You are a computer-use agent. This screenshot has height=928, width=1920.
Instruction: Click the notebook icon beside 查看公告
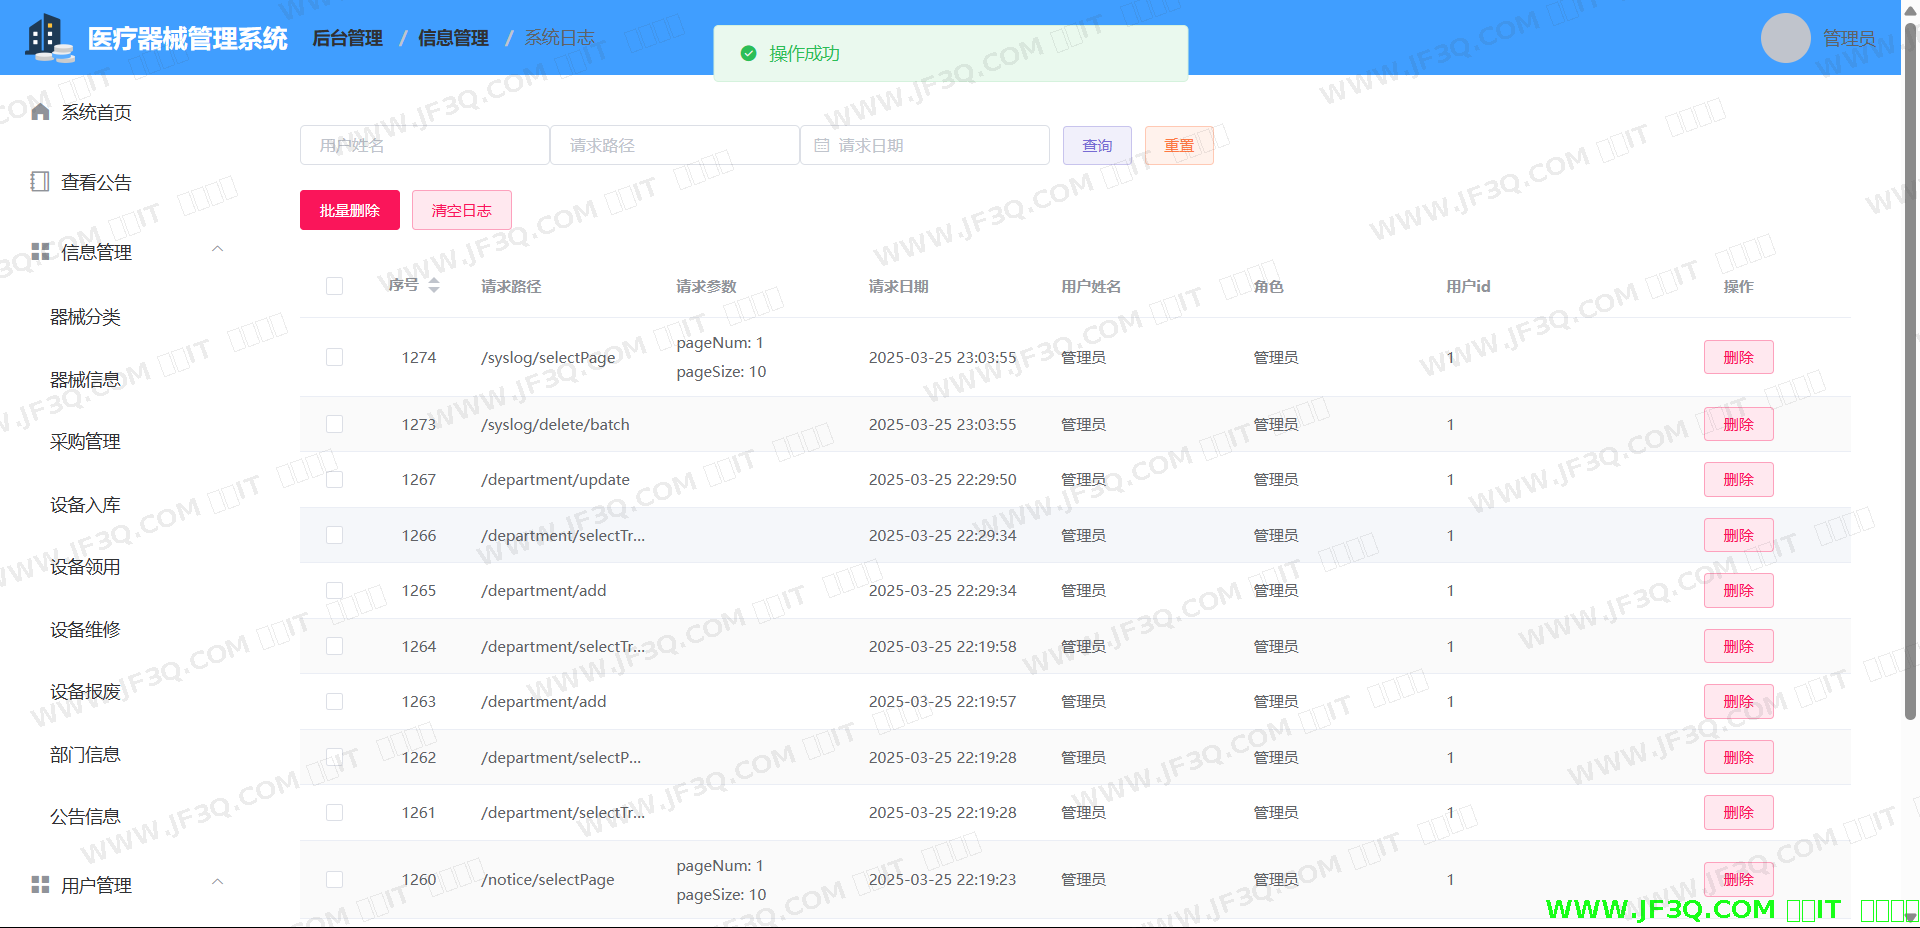click(40, 182)
